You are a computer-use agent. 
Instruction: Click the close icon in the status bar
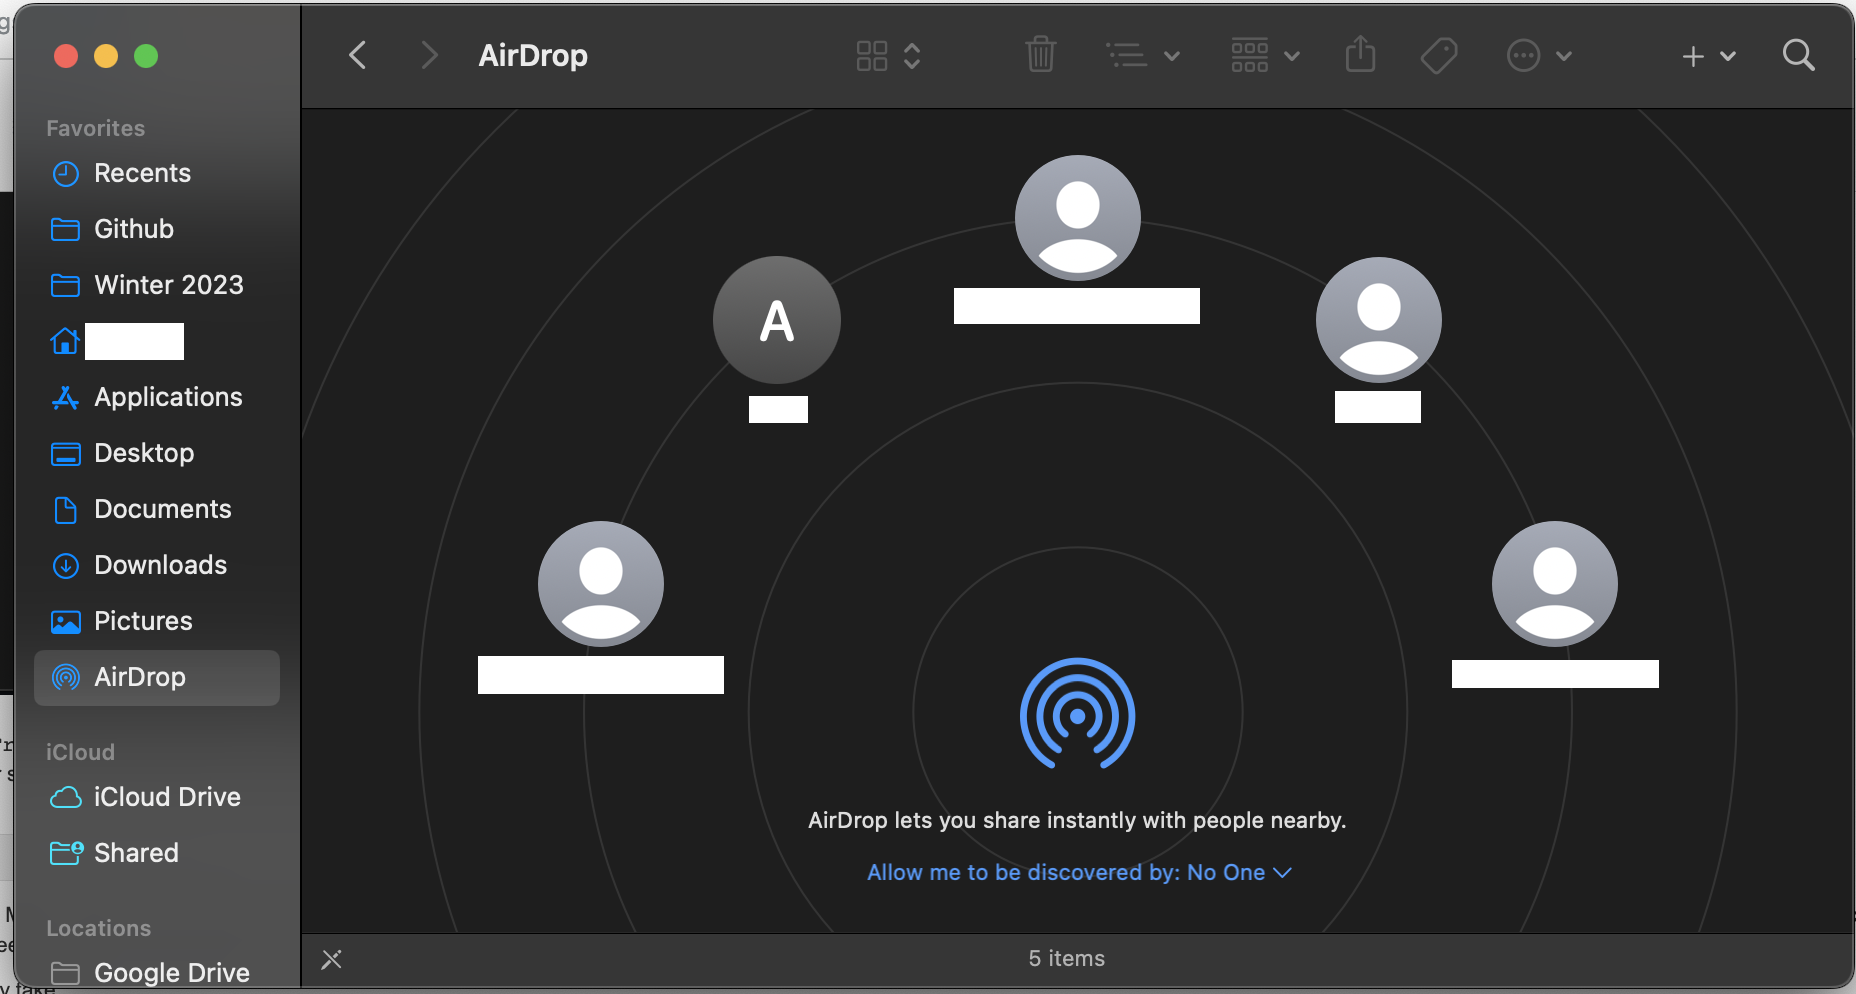point(331,959)
